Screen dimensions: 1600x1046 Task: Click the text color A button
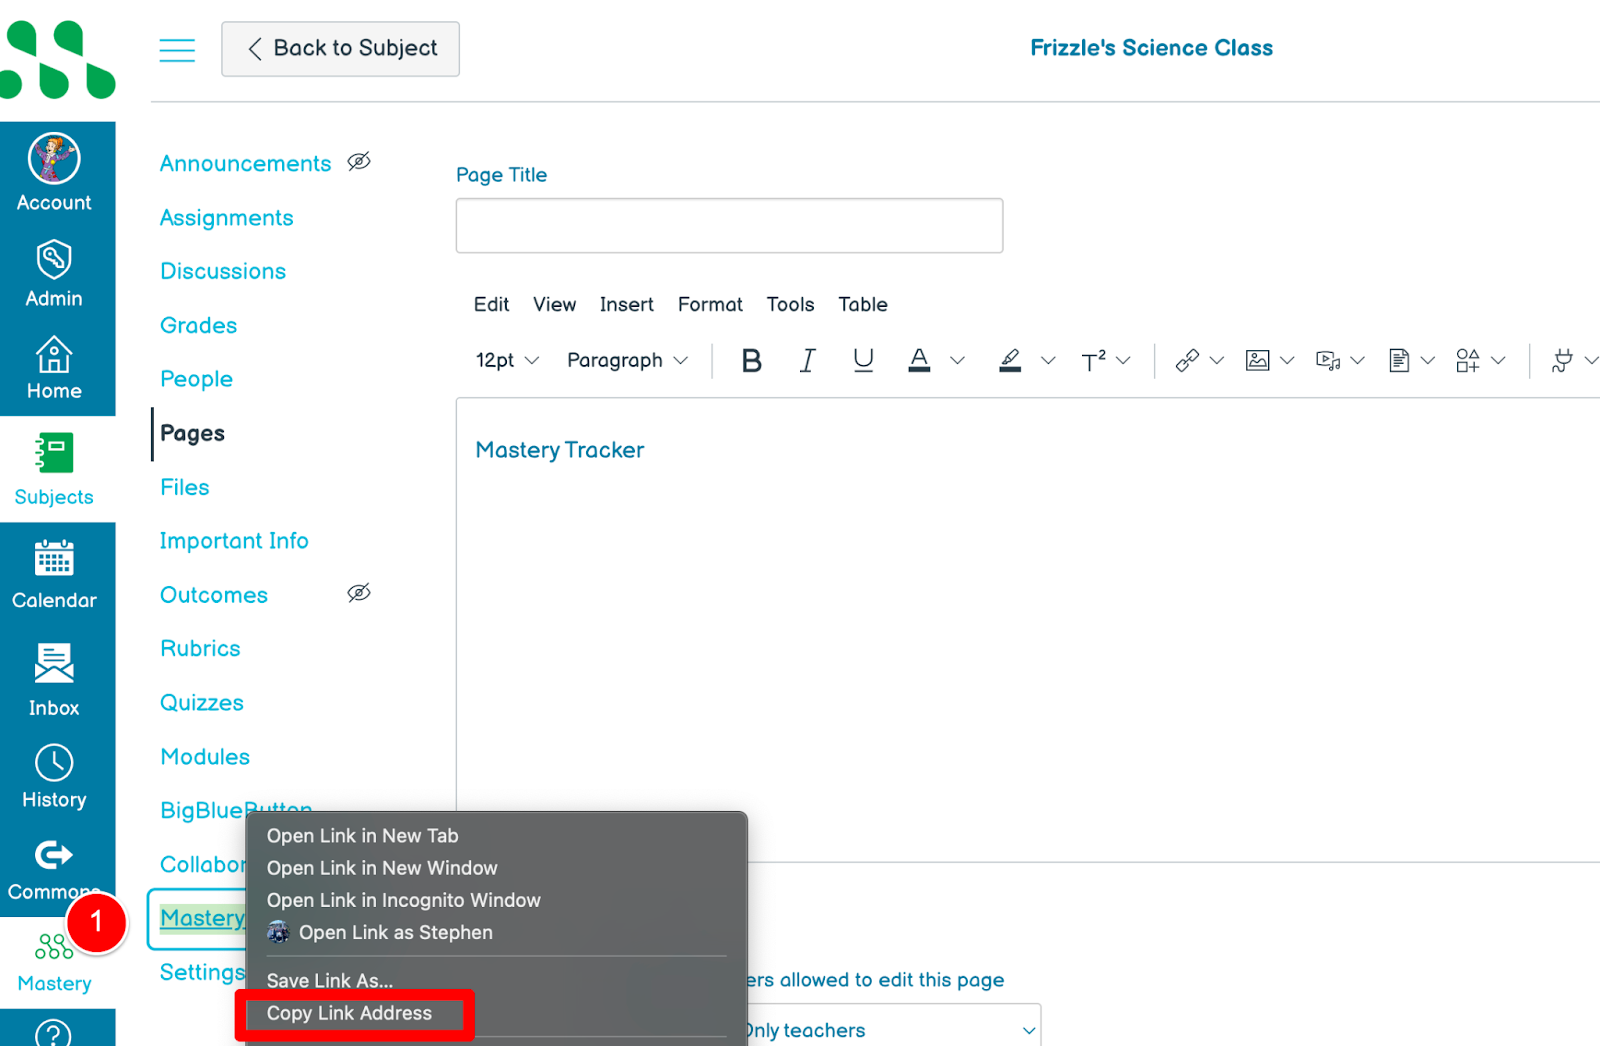click(x=919, y=360)
